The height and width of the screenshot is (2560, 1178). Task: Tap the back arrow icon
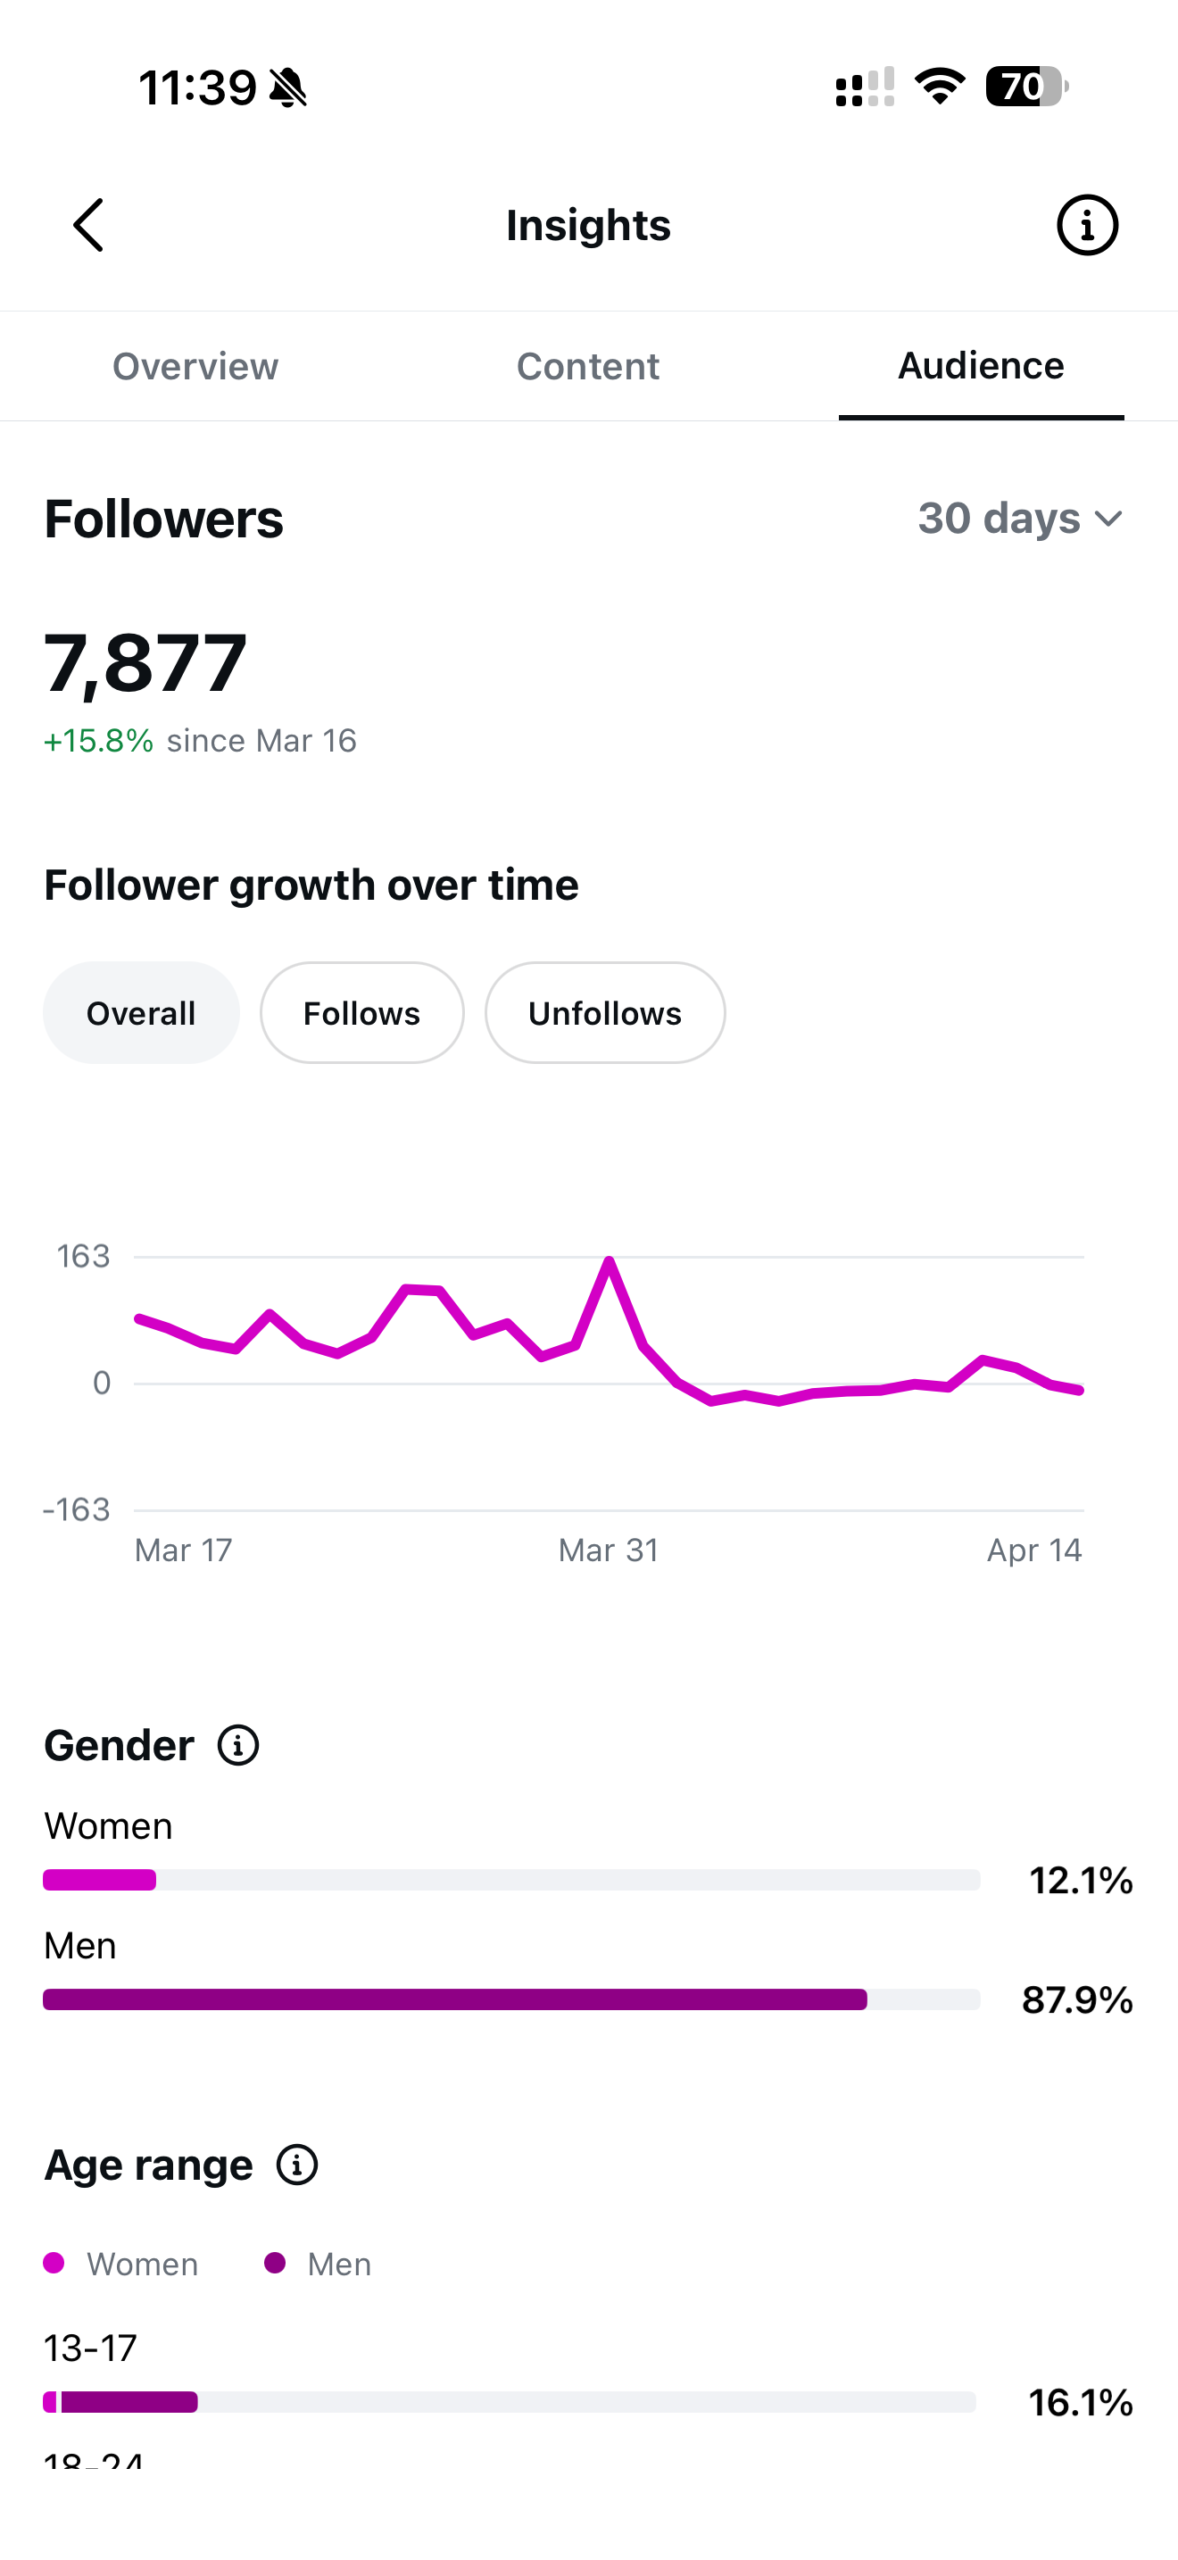[88, 225]
